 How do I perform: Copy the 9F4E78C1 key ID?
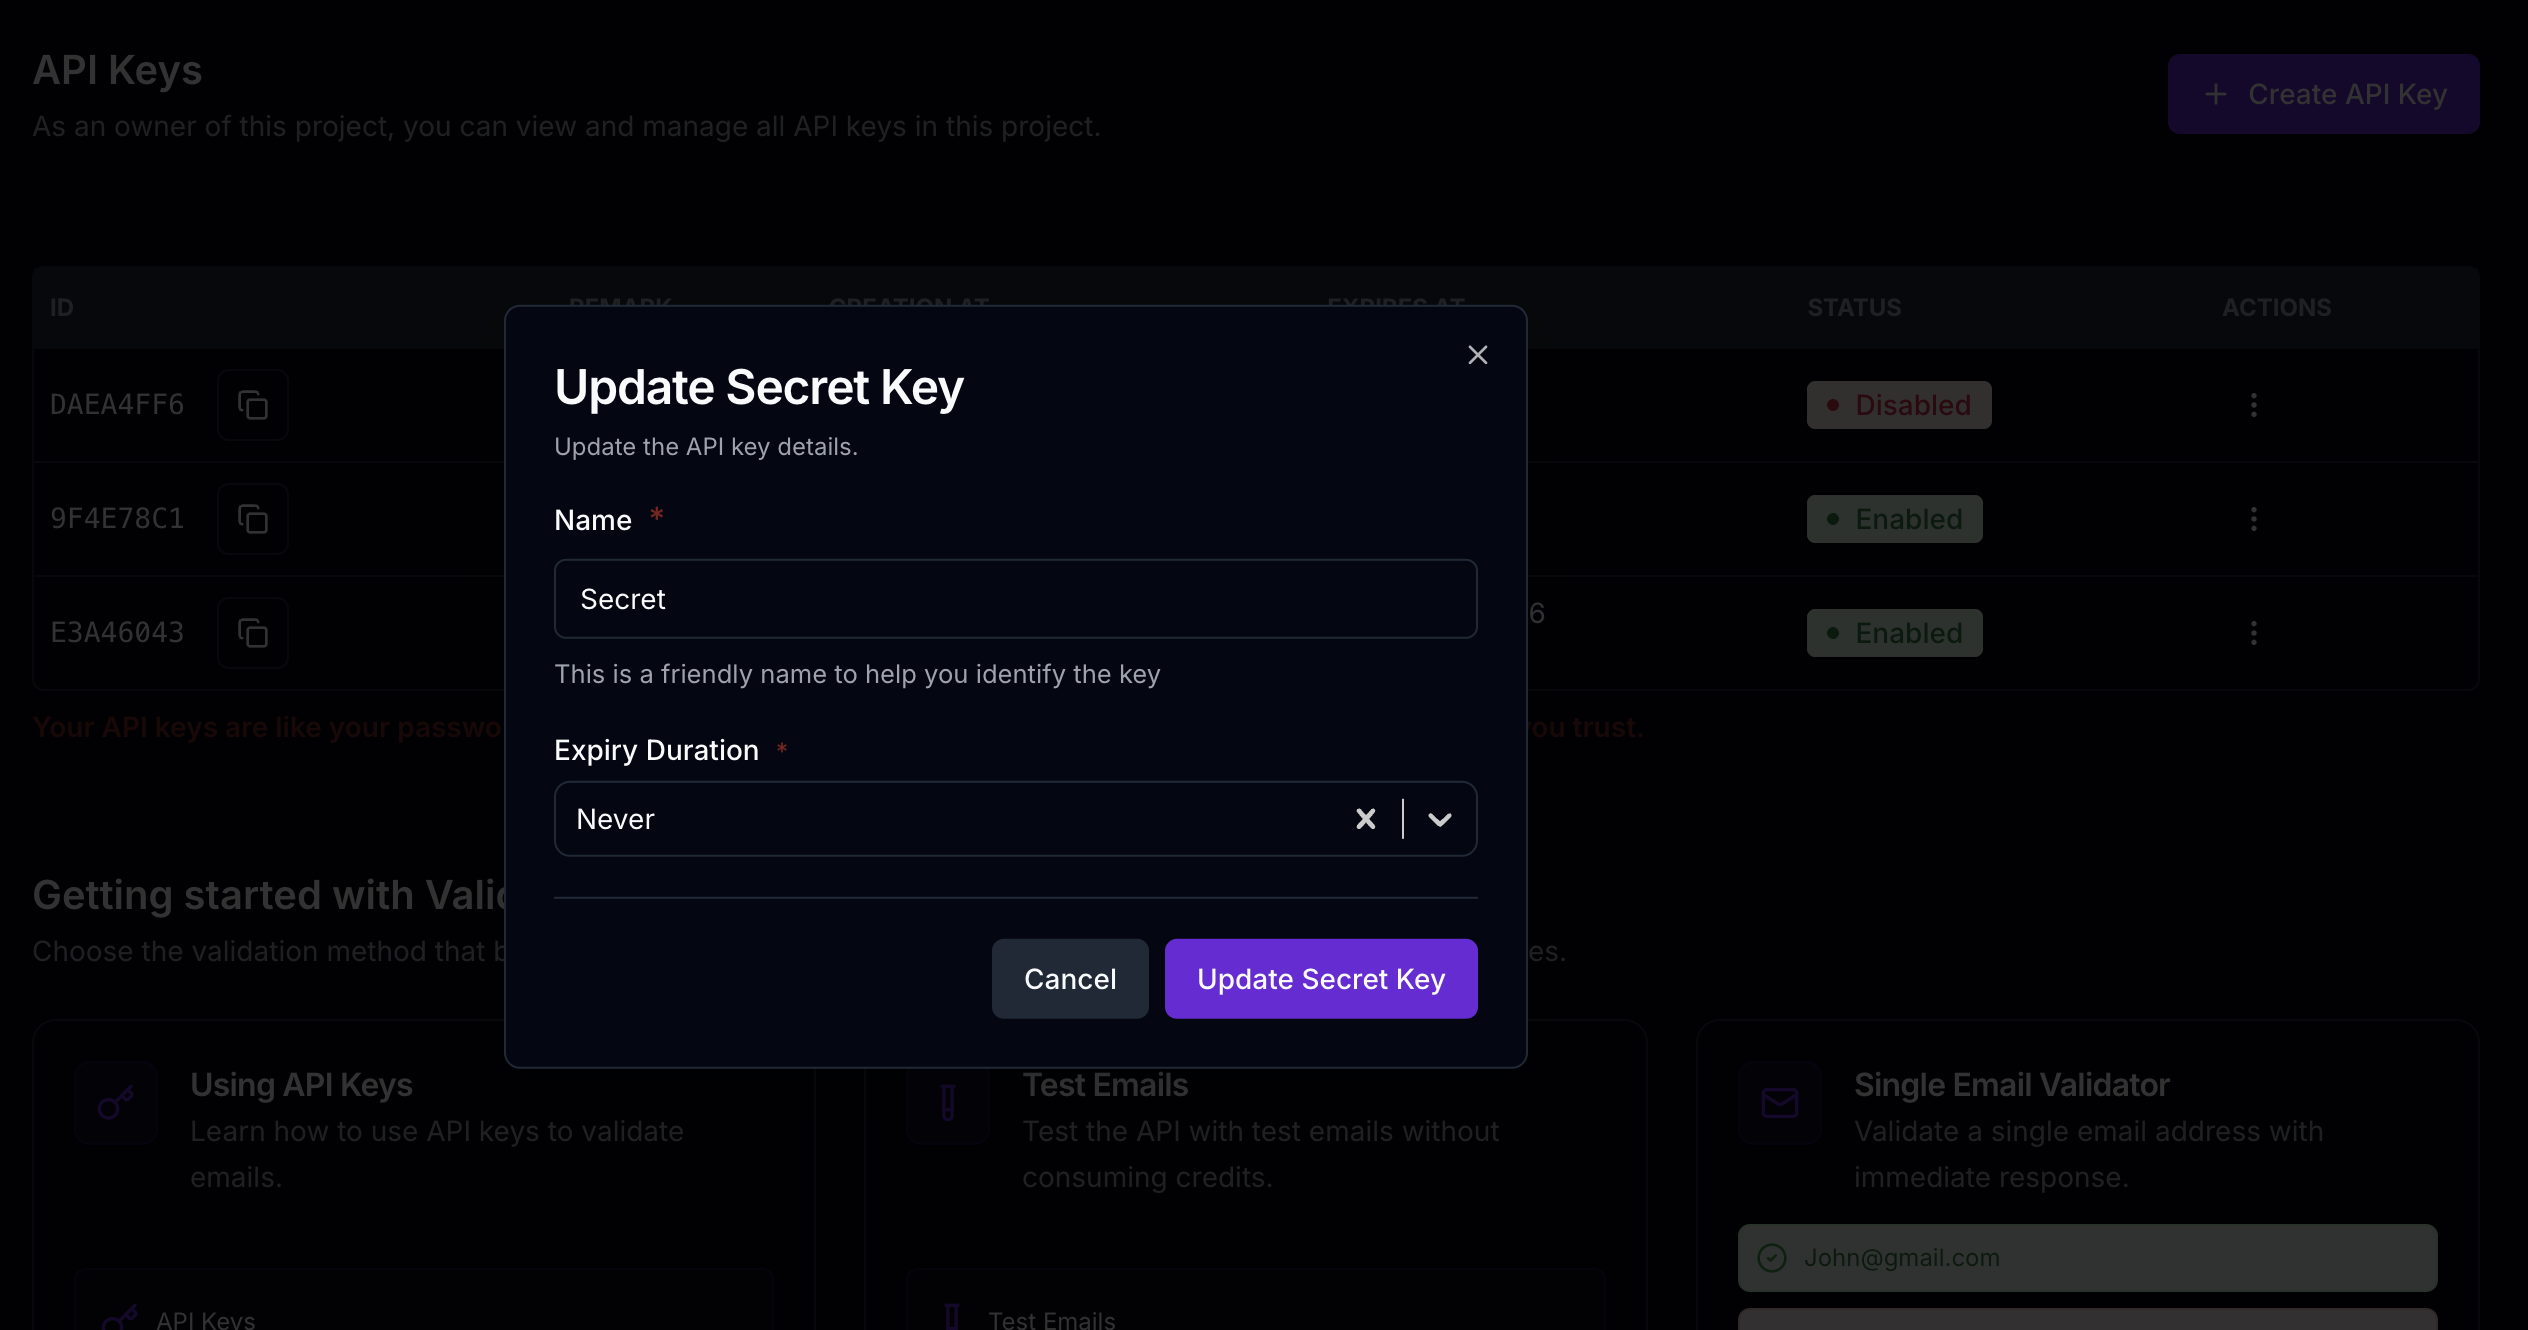(x=252, y=519)
